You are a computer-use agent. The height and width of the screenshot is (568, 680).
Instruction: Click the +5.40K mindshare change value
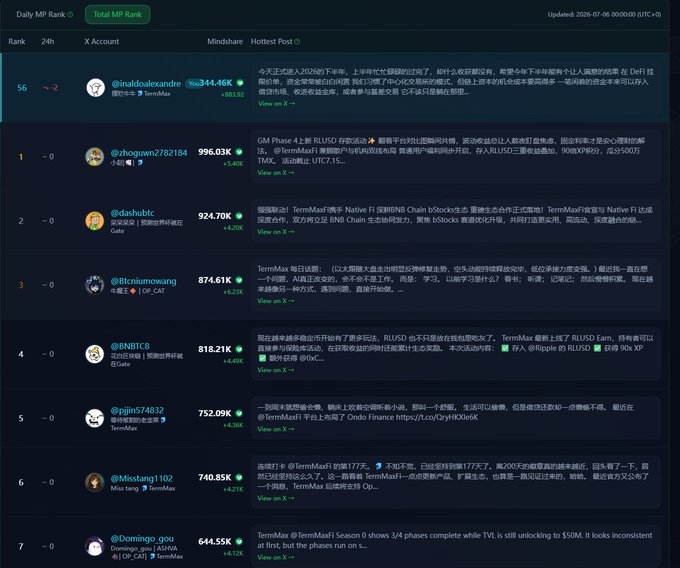tap(233, 163)
